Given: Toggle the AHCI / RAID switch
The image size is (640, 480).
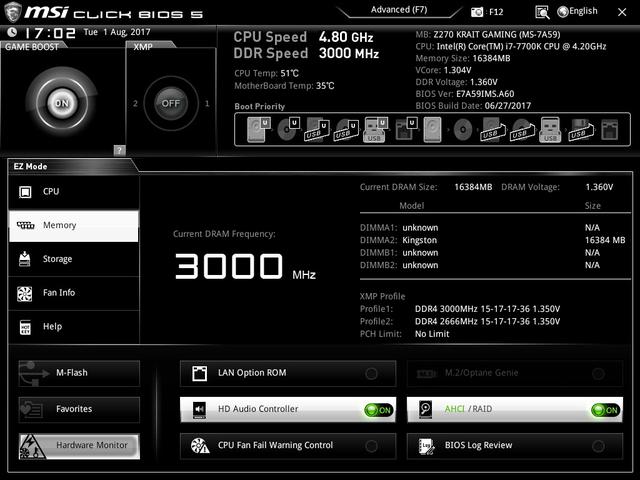Looking at the screenshot, I should (606, 410).
